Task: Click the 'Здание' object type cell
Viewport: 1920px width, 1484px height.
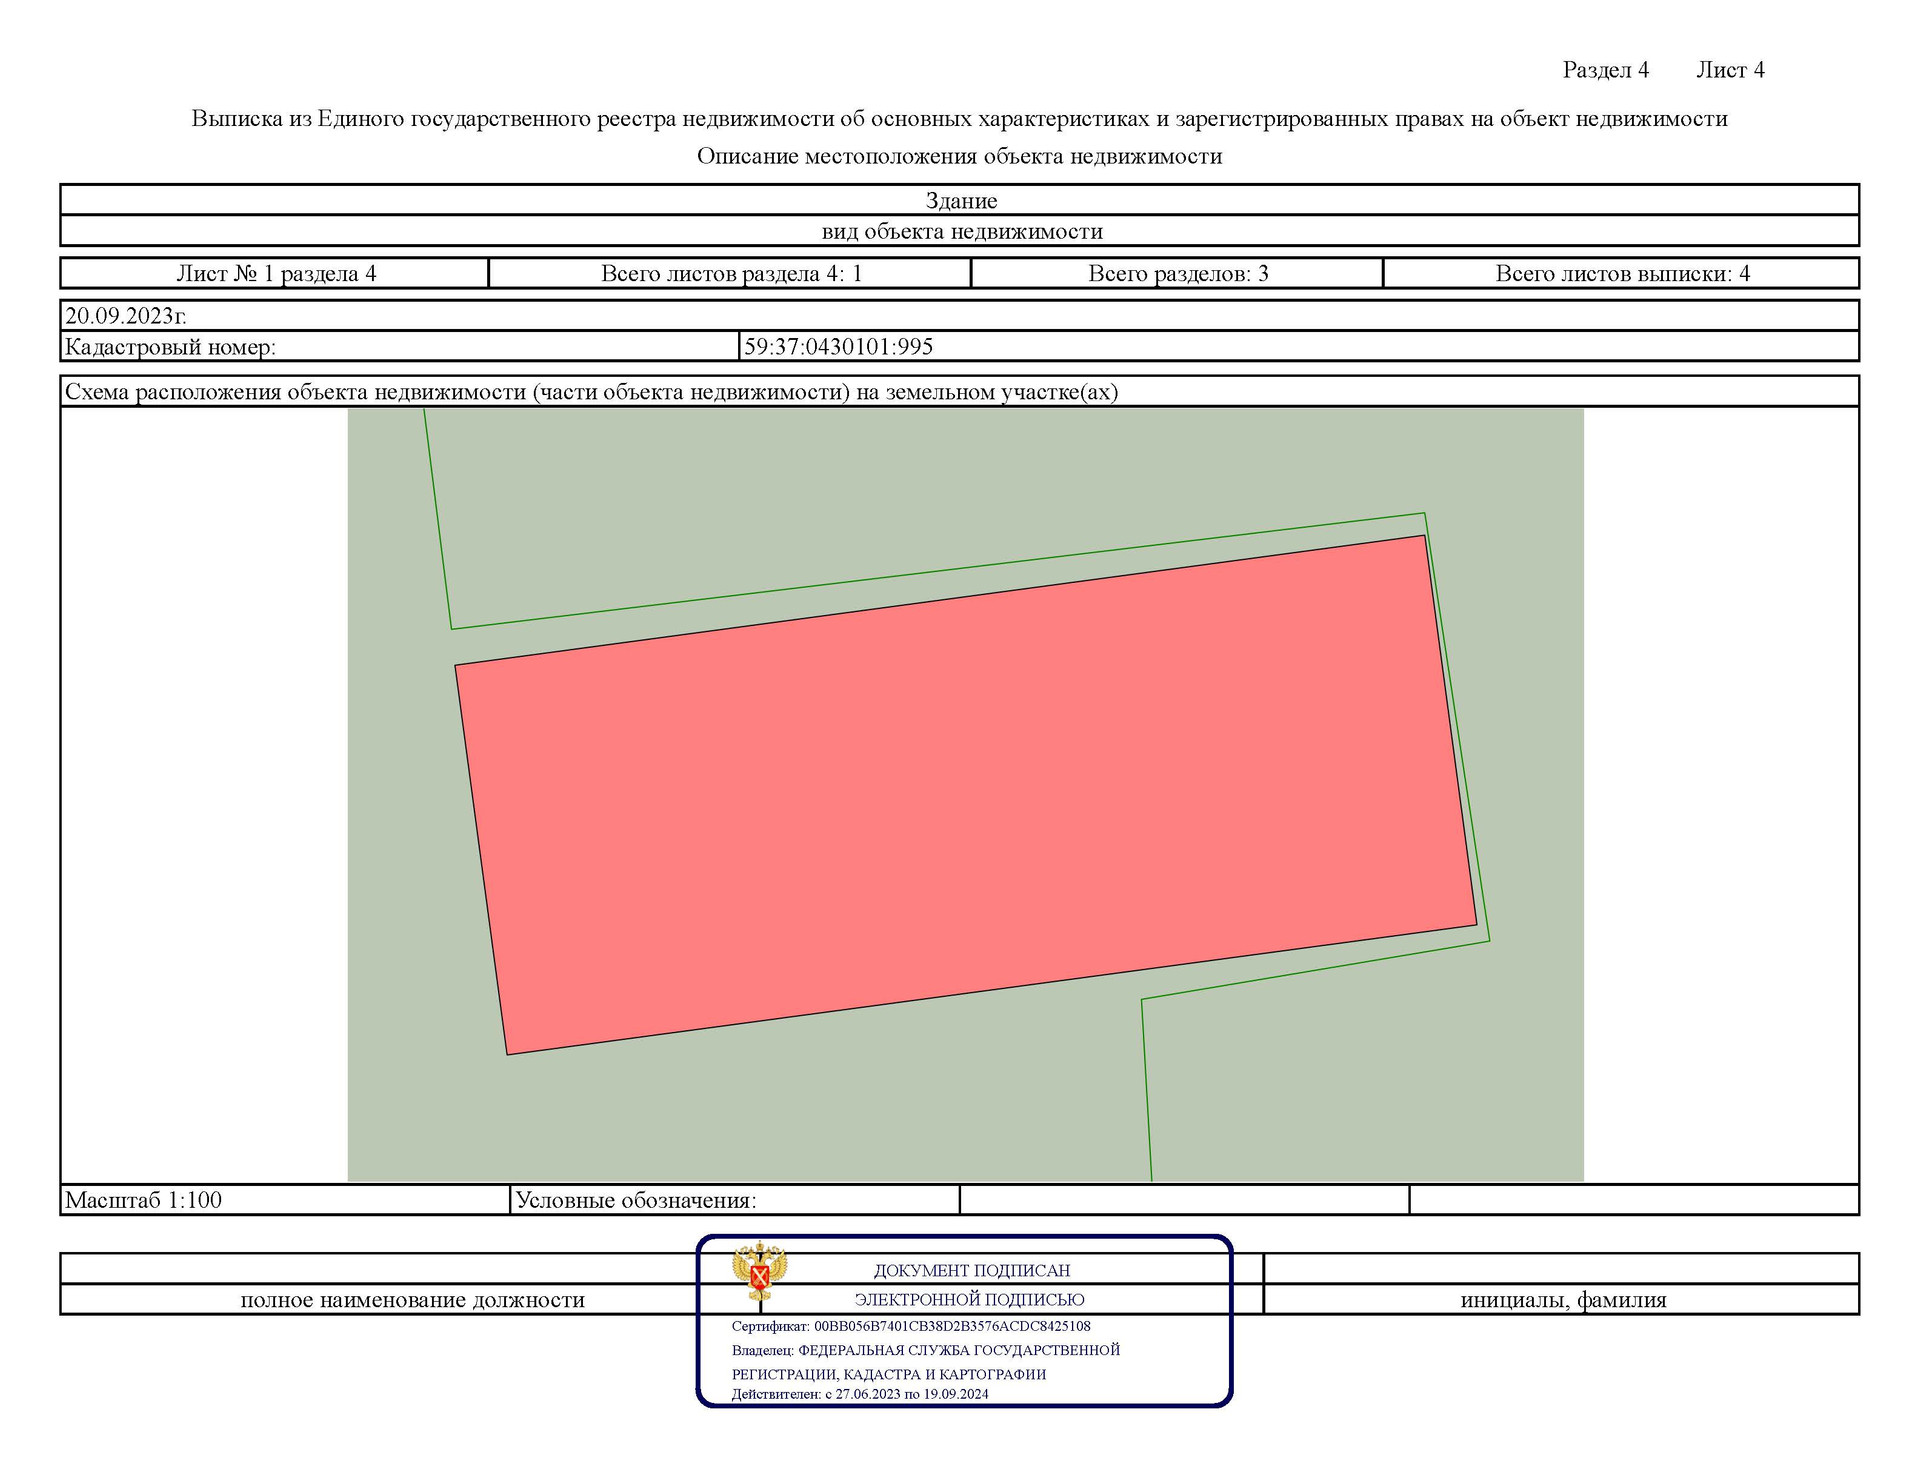Action: point(960,201)
